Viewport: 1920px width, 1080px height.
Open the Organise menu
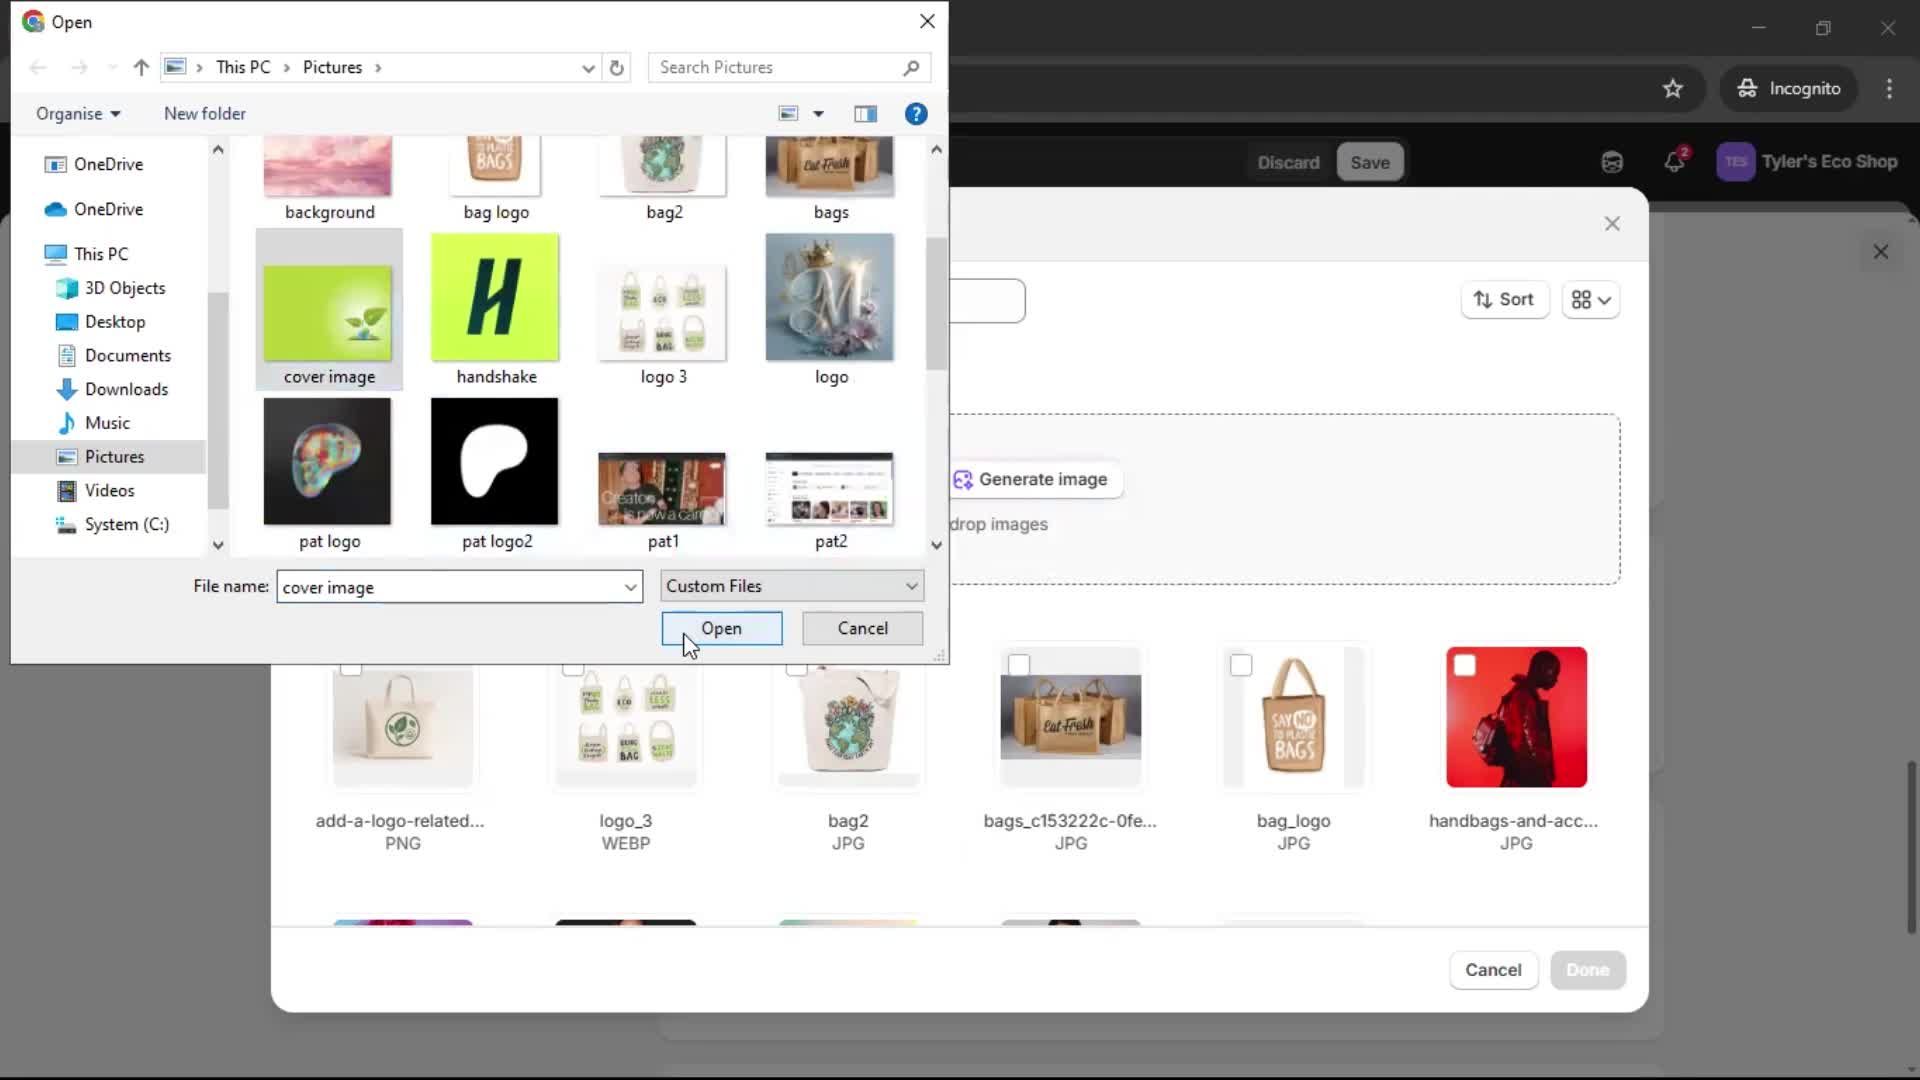tap(77, 113)
